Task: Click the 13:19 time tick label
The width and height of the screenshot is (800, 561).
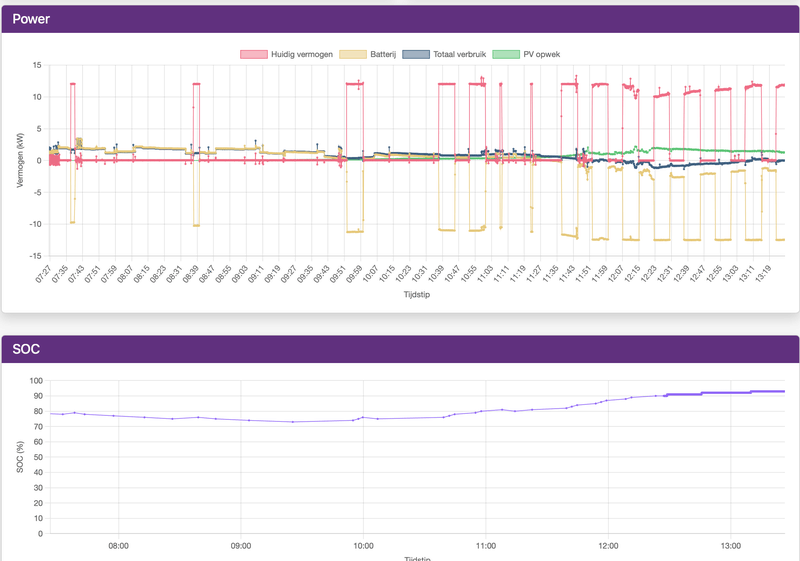Action: pyautogui.click(x=762, y=274)
